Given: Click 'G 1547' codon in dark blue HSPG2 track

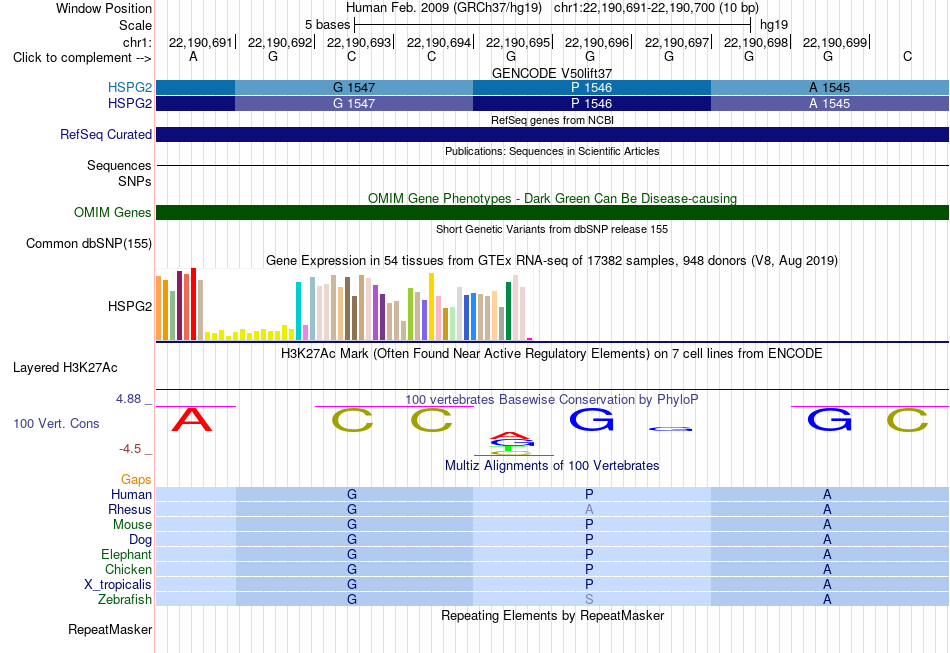Looking at the screenshot, I should (354, 104).
